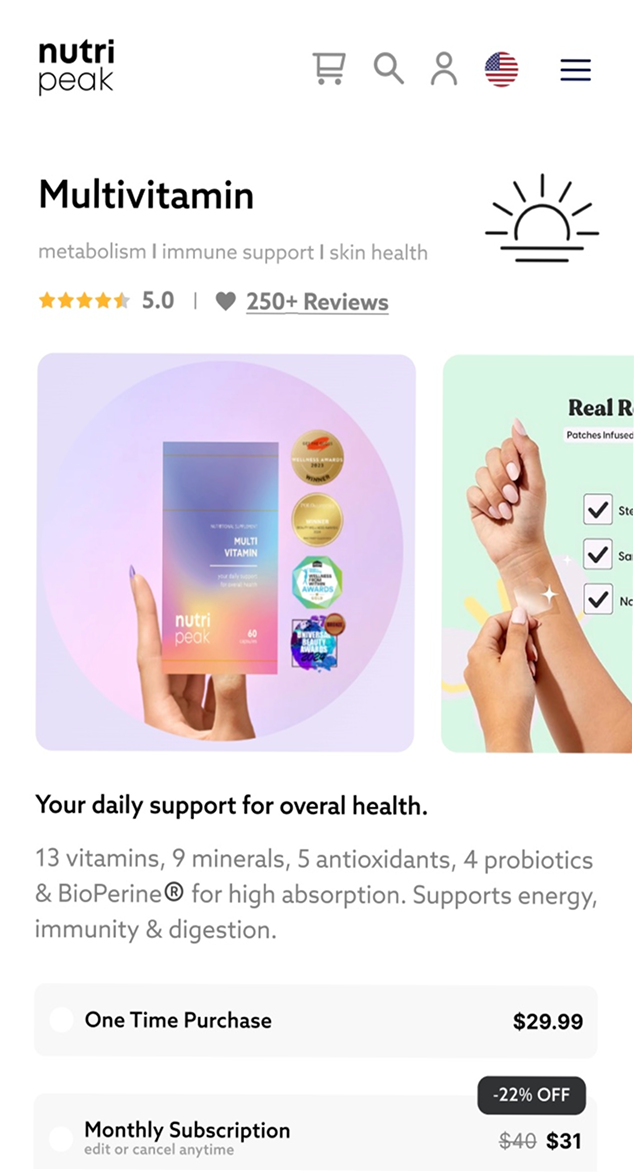This screenshot has height=1172, width=636.
Task: Click the search magnifier icon
Action: click(x=389, y=69)
